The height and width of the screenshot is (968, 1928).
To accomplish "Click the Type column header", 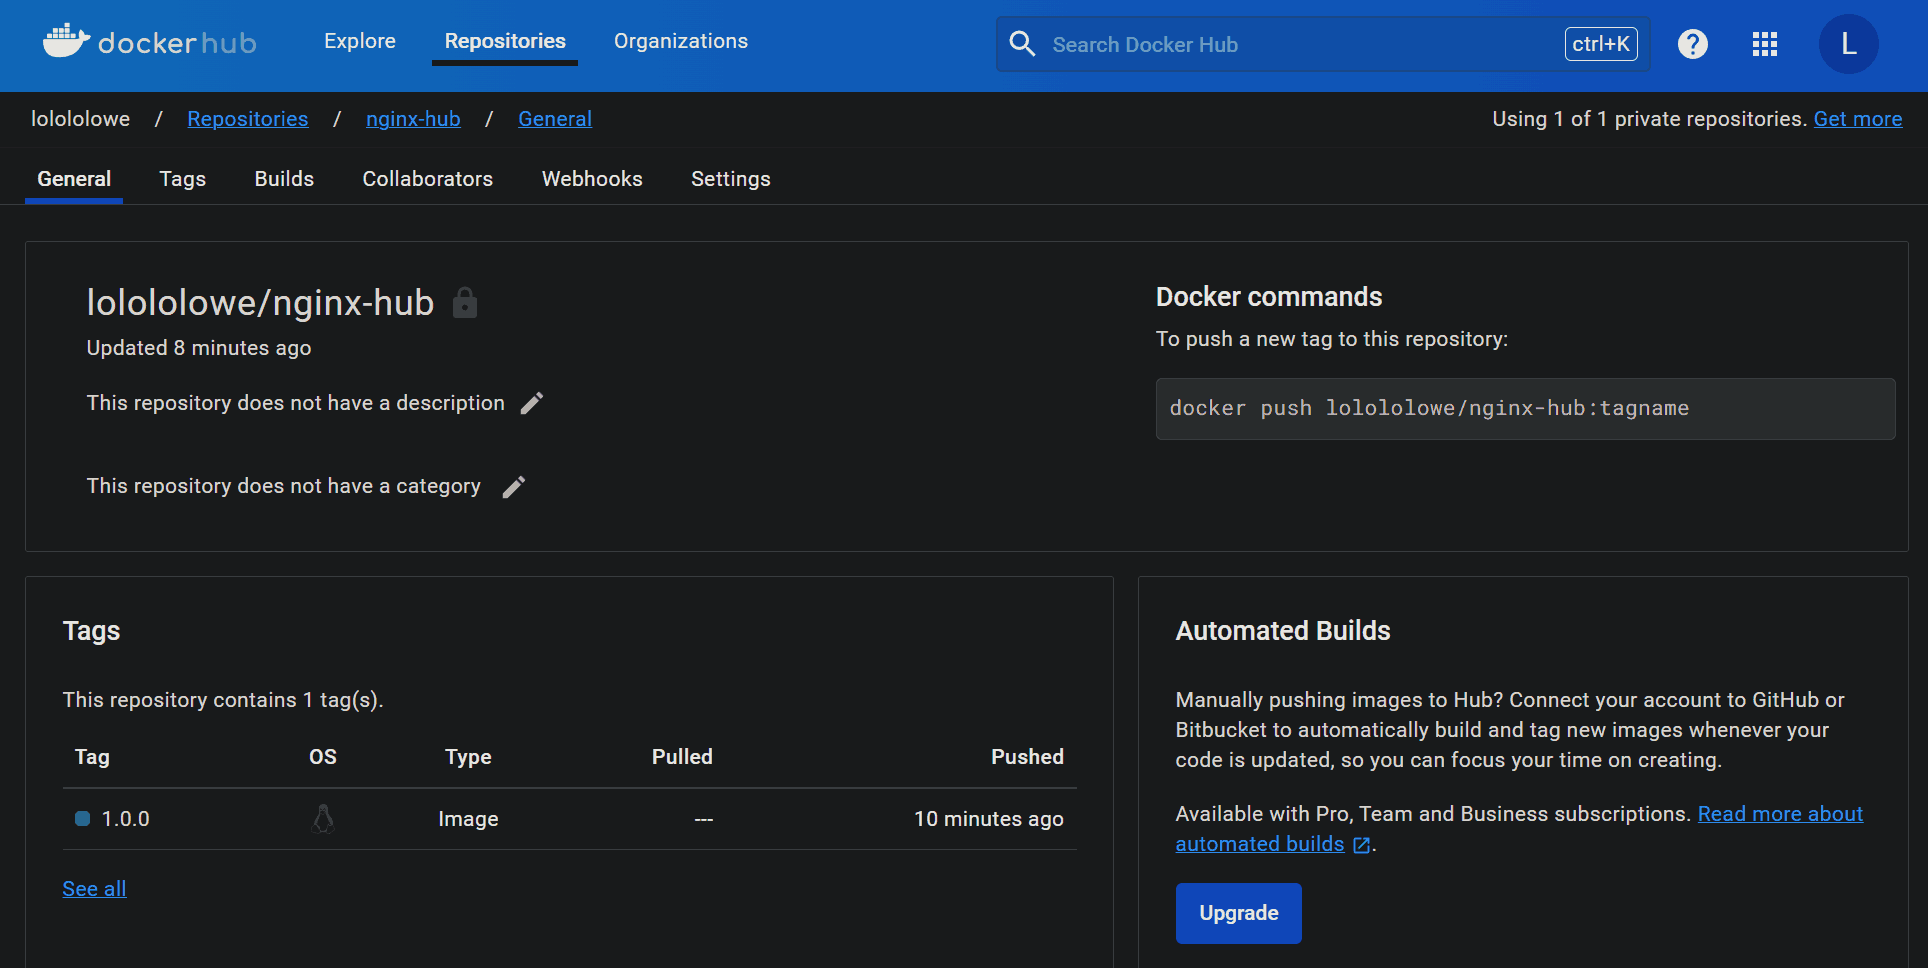I will tap(468, 757).
